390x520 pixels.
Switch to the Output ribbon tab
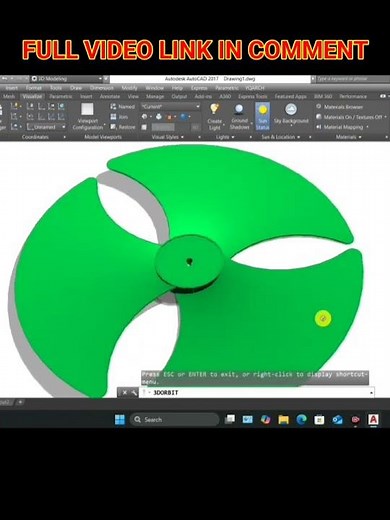point(179,97)
